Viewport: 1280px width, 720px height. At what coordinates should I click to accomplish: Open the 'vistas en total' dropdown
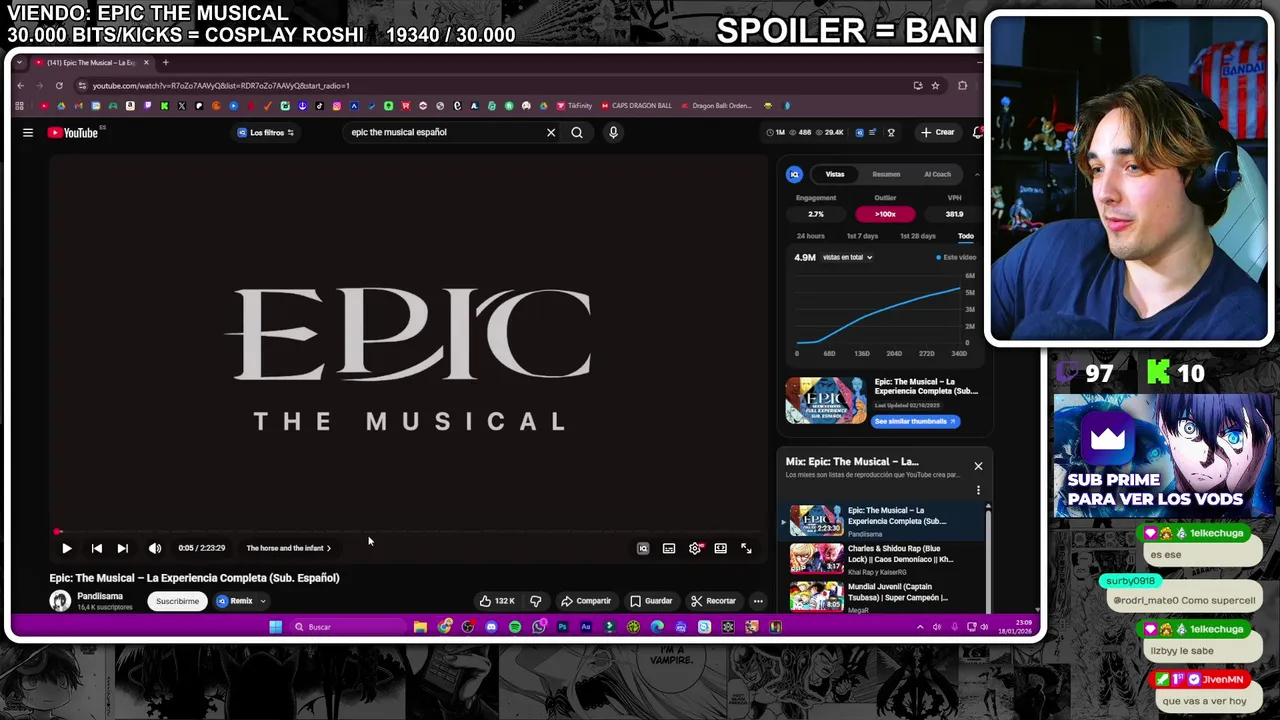(847, 257)
